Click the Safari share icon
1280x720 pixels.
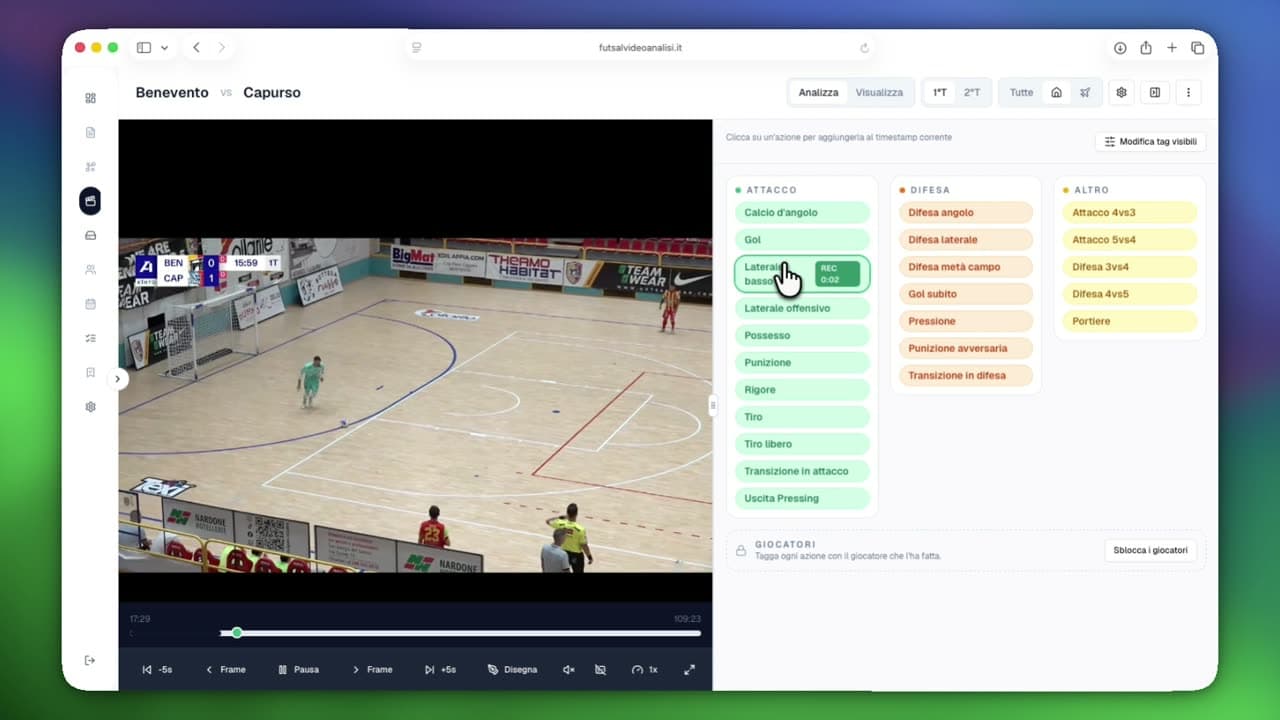pyautogui.click(x=1146, y=48)
